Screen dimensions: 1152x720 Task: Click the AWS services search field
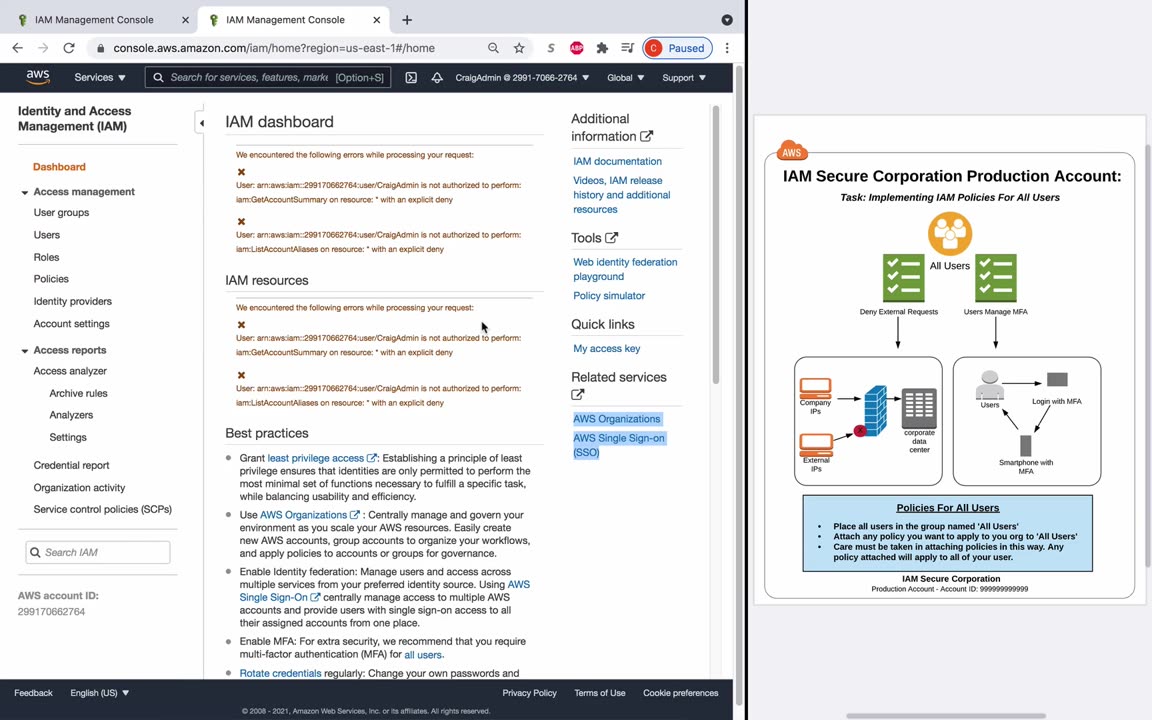(x=267, y=77)
